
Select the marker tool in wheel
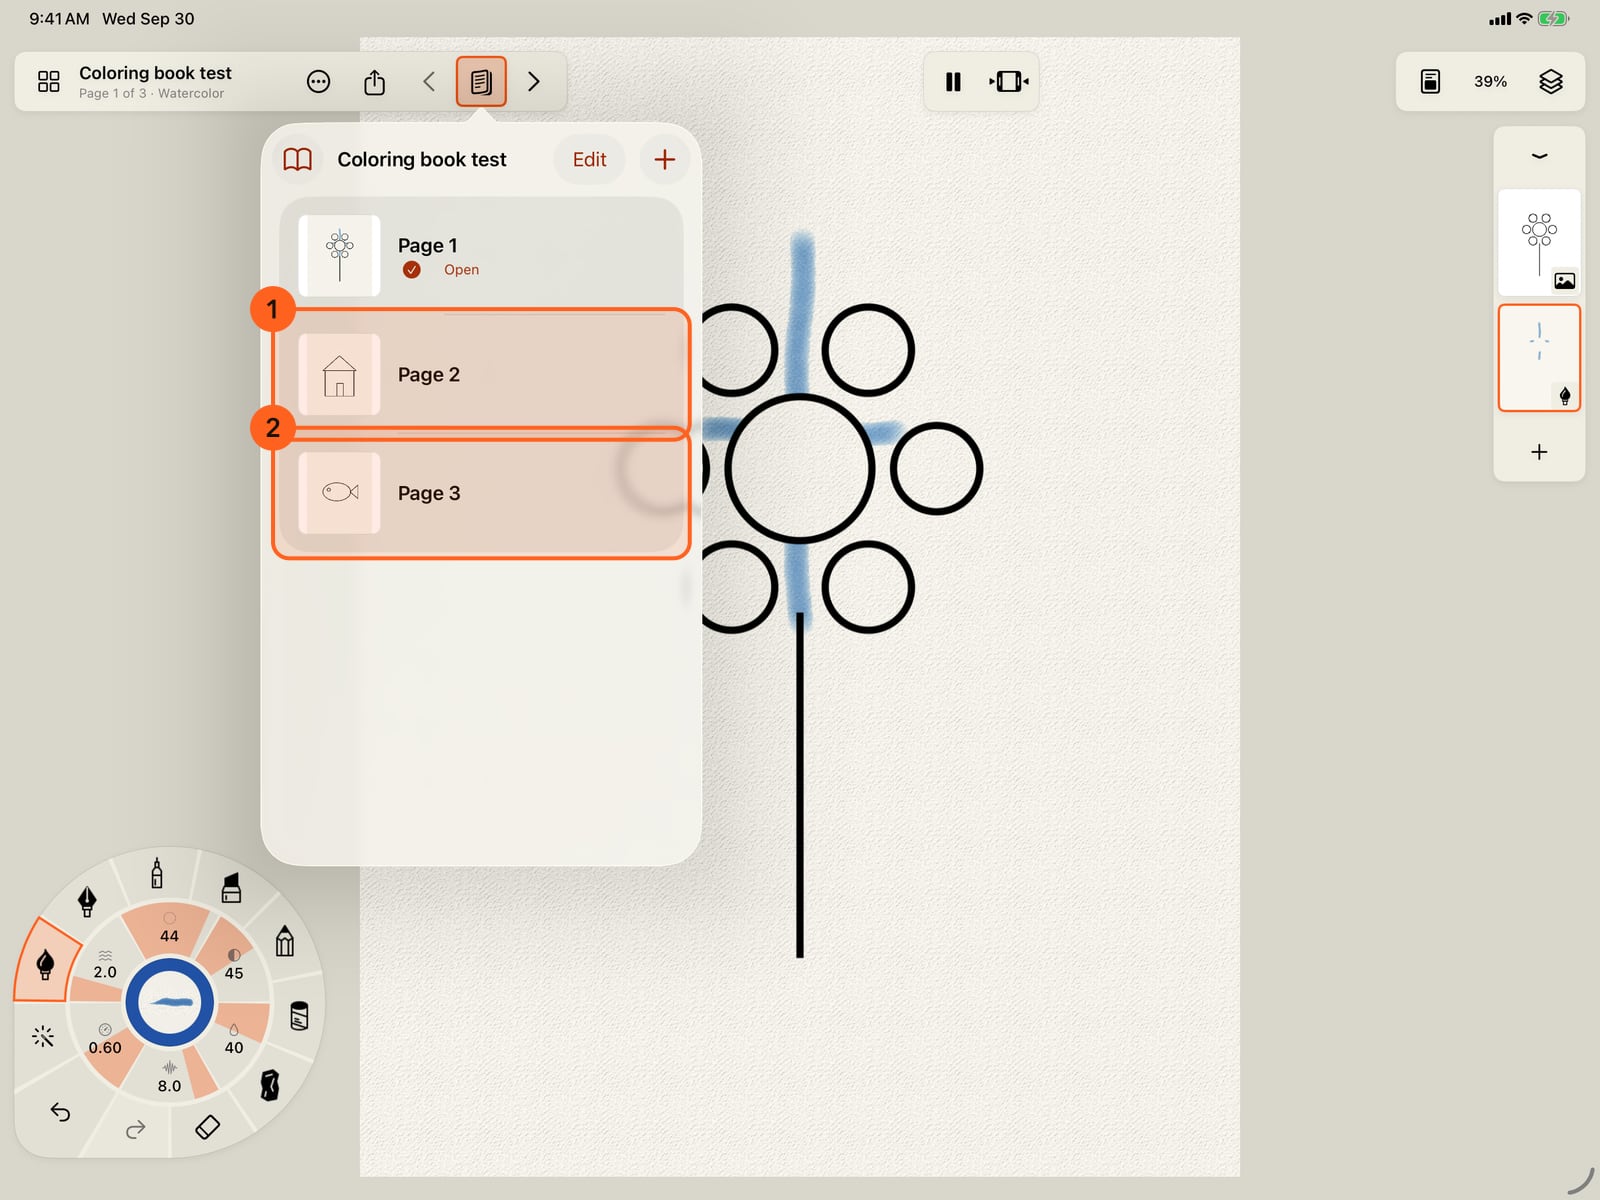click(x=231, y=887)
